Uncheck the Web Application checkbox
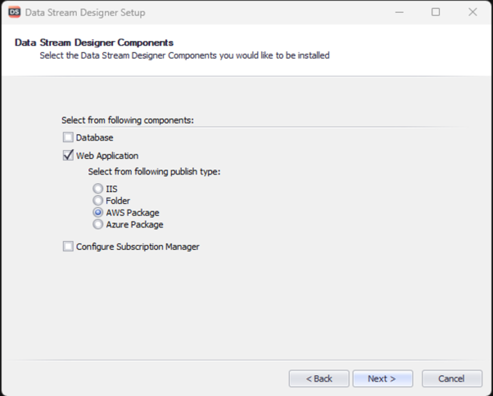 [68, 155]
